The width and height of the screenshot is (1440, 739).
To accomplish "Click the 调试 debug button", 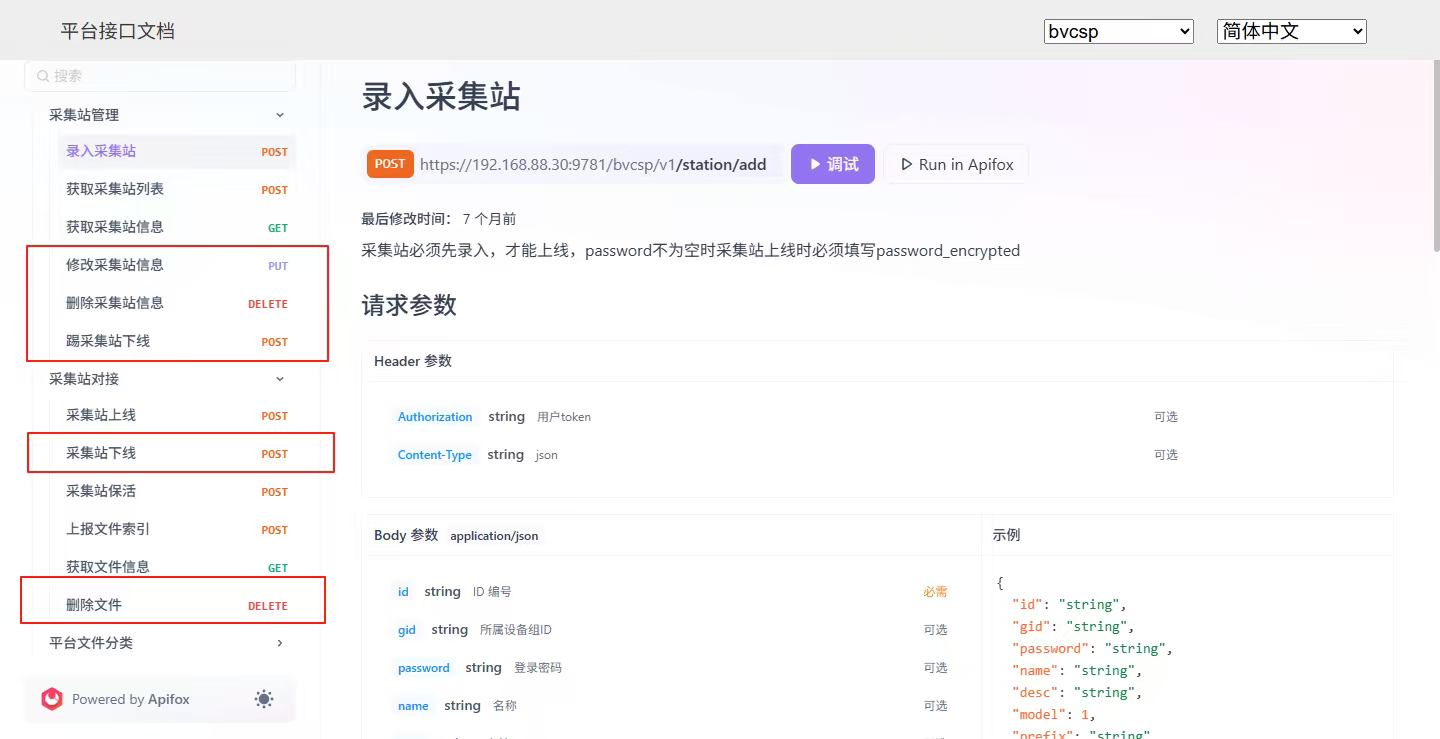I will tap(833, 164).
